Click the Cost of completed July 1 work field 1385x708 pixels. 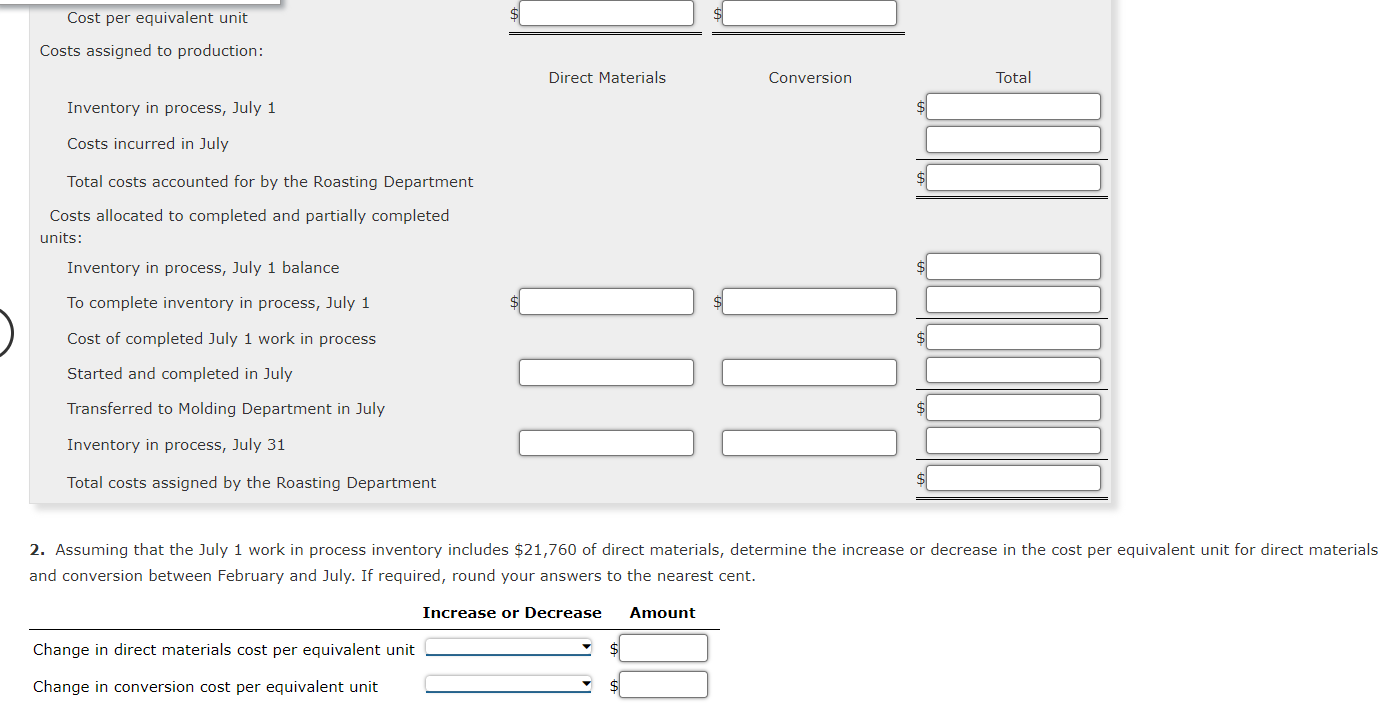point(1013,336)
